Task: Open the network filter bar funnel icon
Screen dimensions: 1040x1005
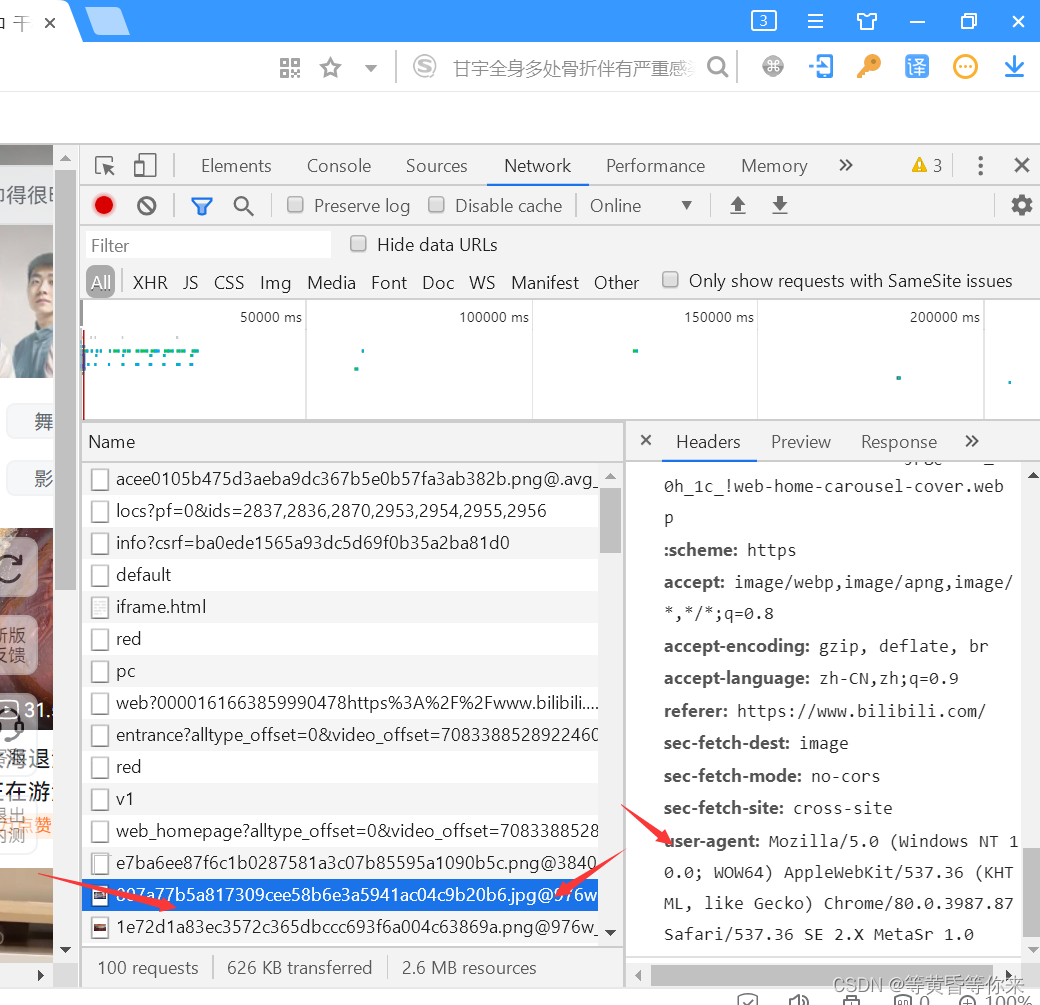Action: pos(201,205)
